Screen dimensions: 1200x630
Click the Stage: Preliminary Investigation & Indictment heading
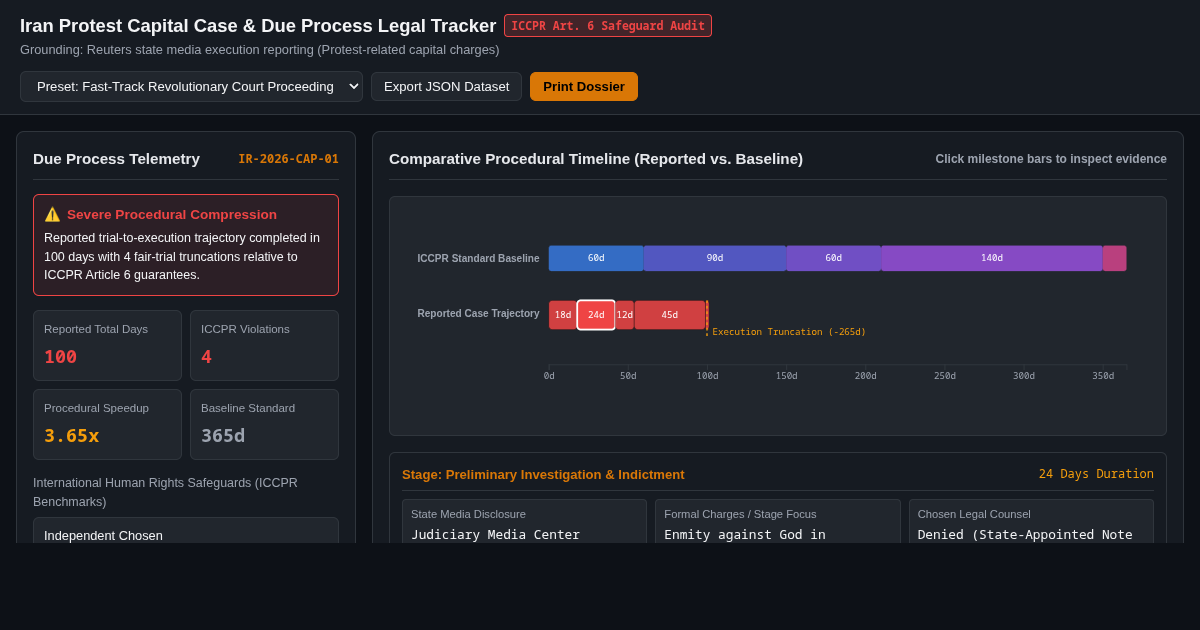pos(543,474)
